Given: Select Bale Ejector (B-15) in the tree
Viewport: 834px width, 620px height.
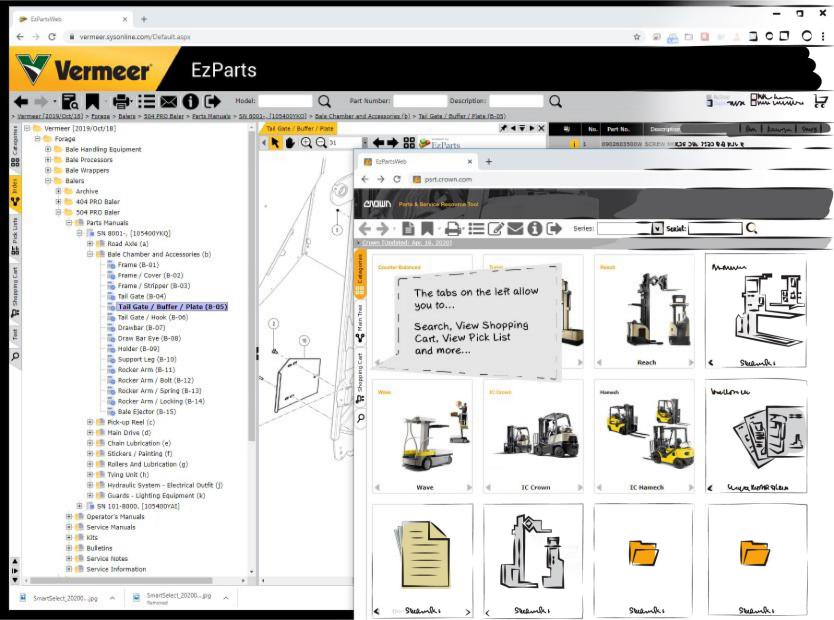Looking at the screenshot, I should click(147, 412).
